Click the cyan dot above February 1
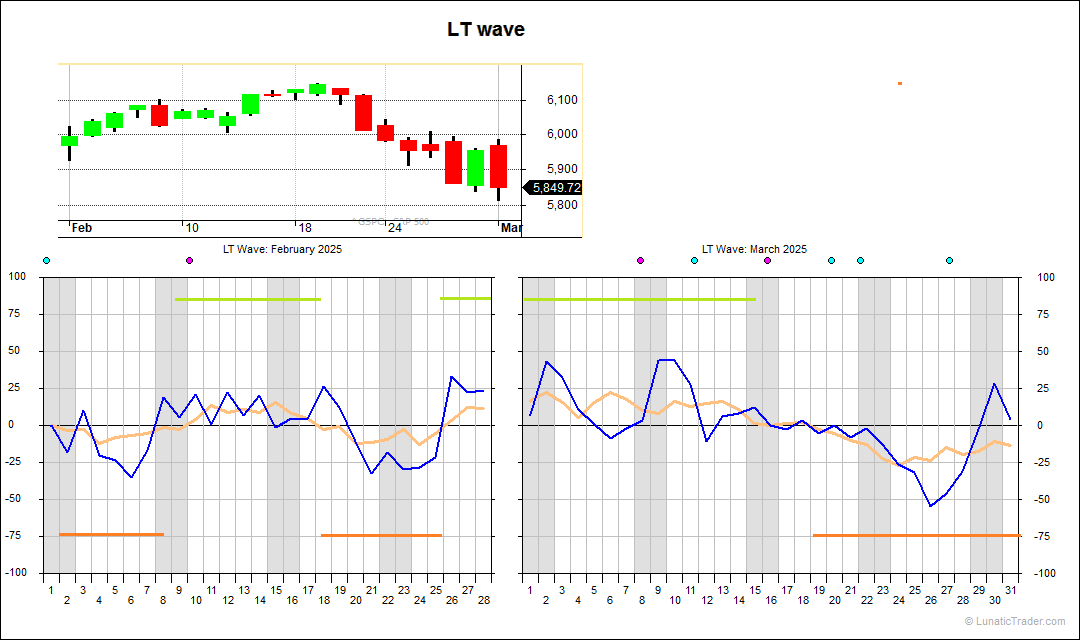 (46, 261)
